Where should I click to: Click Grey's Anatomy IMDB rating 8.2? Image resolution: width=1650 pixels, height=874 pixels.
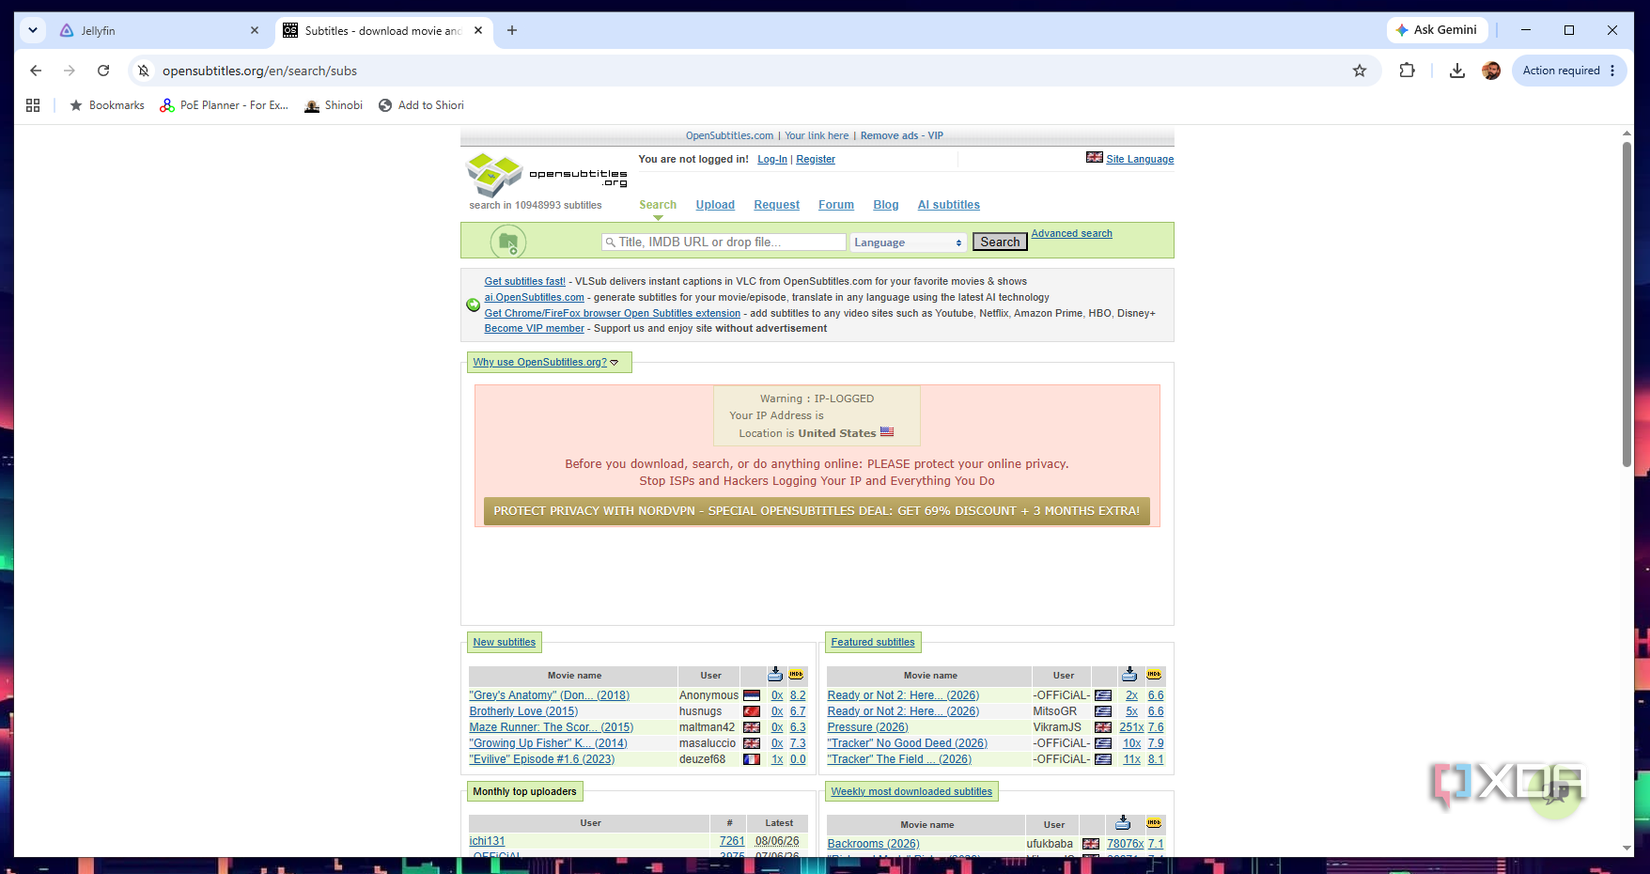pos(797,695)
